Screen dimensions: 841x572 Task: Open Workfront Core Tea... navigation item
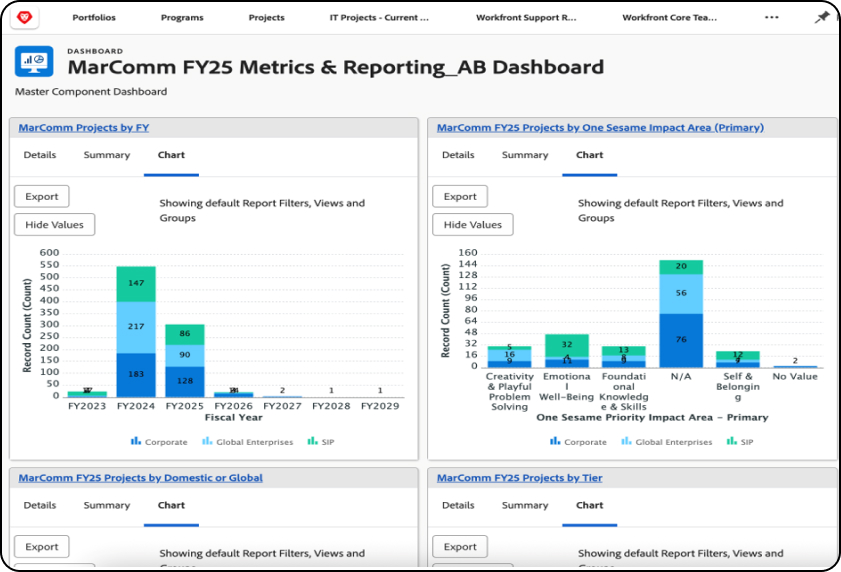point(669,18)
